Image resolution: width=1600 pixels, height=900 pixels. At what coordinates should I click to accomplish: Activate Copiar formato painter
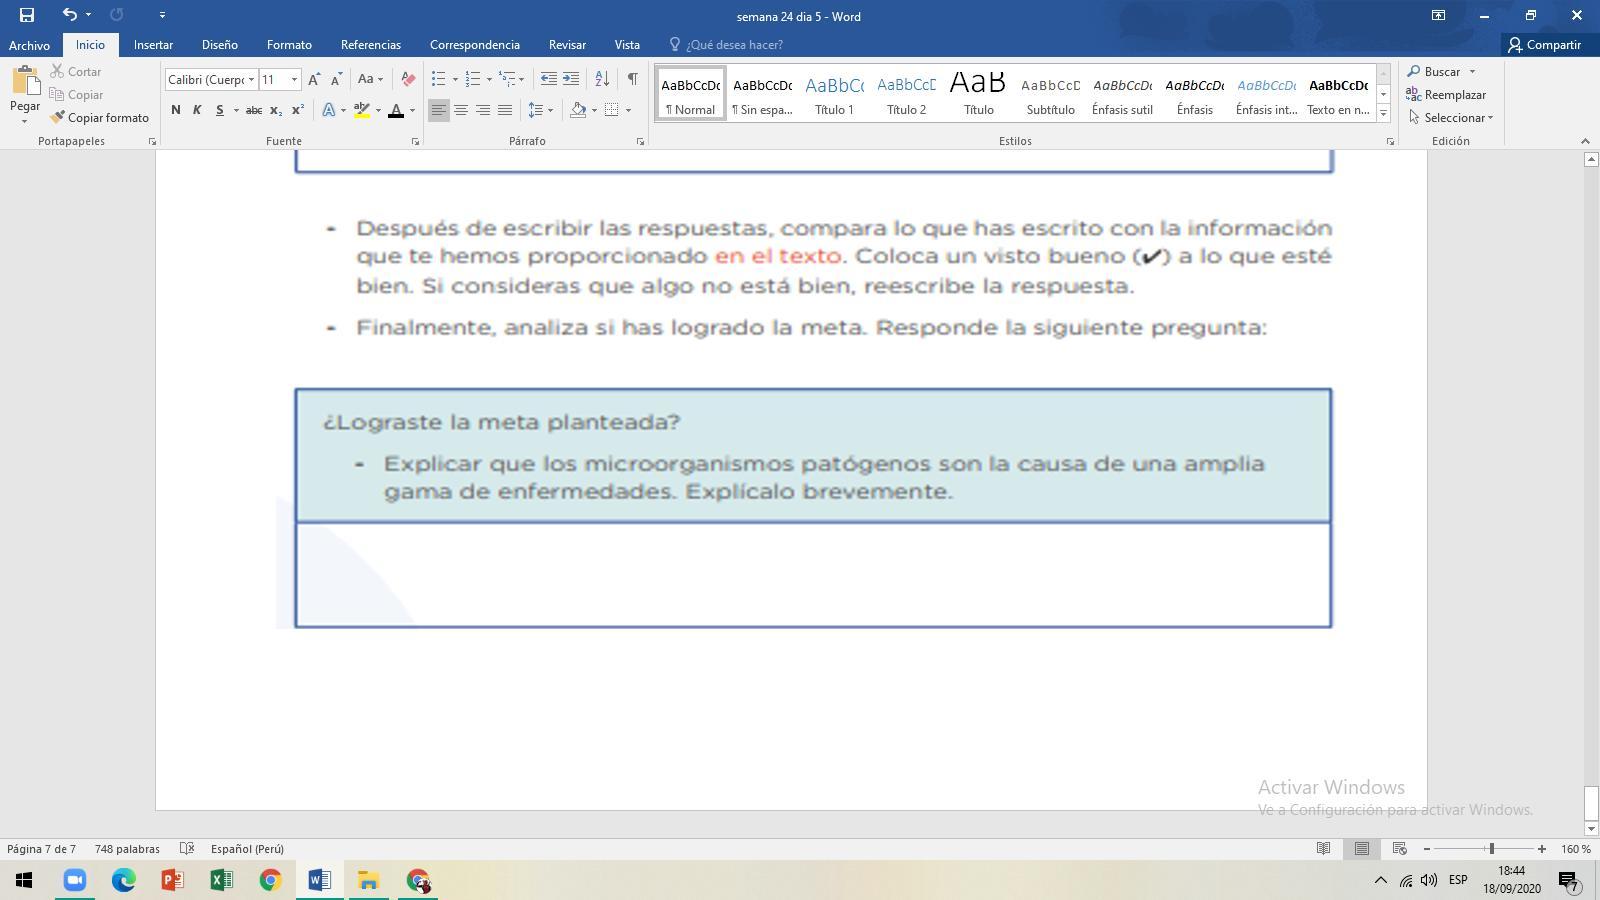click(99, 118)
